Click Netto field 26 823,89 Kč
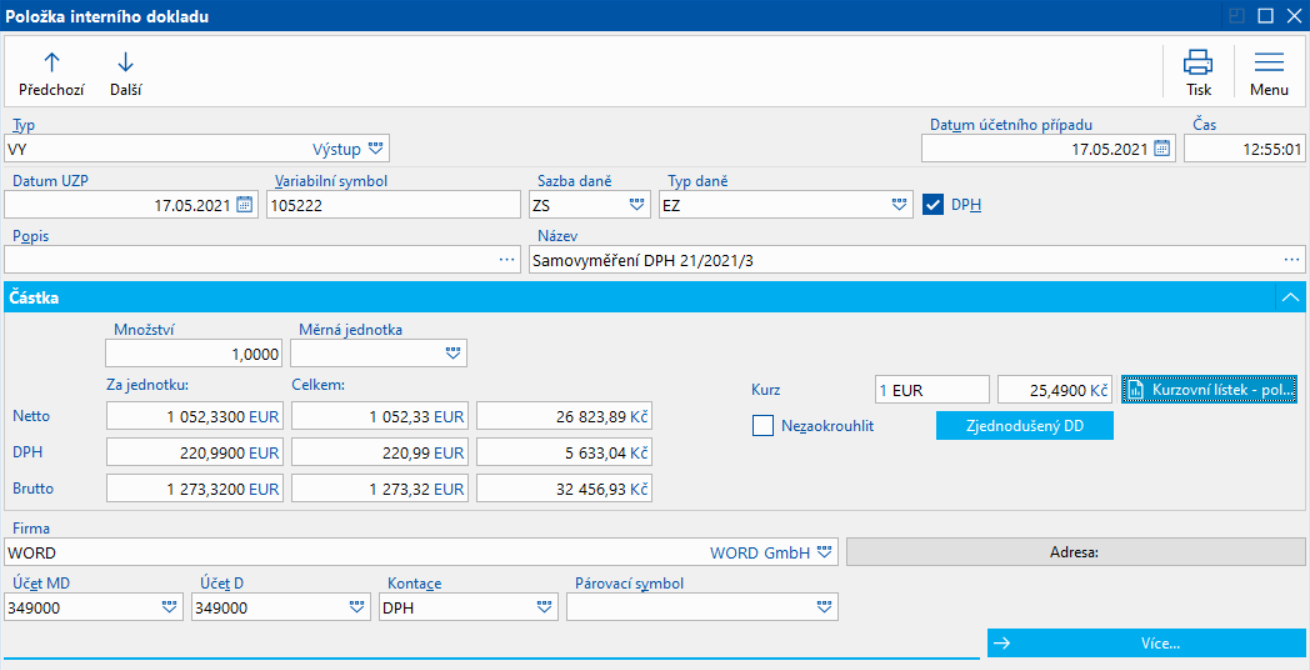Screen dimensions: 1310x670 coord(565,416)
